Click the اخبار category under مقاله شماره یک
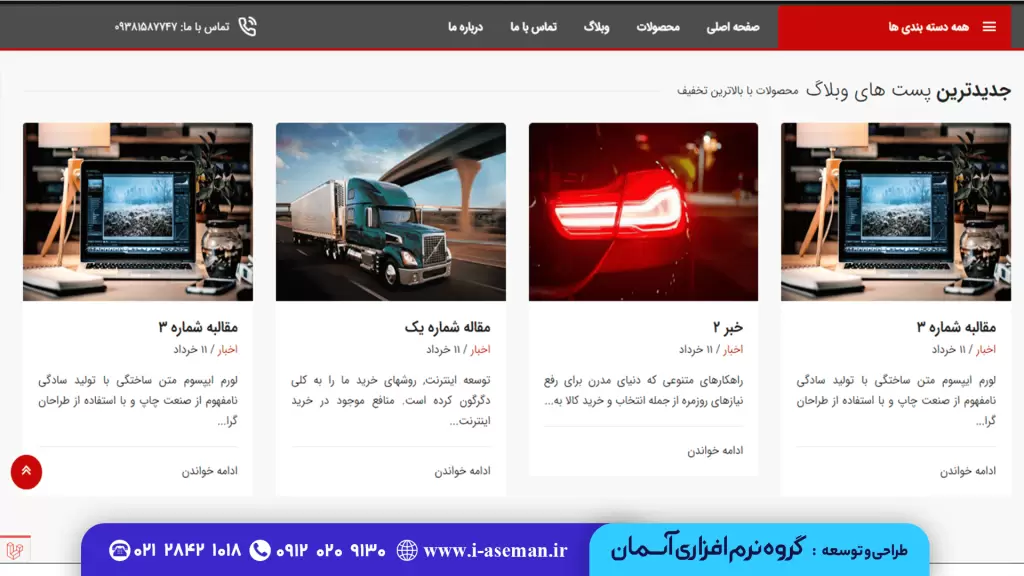This screenshot has width=1024, height=576. coord(481,349)
